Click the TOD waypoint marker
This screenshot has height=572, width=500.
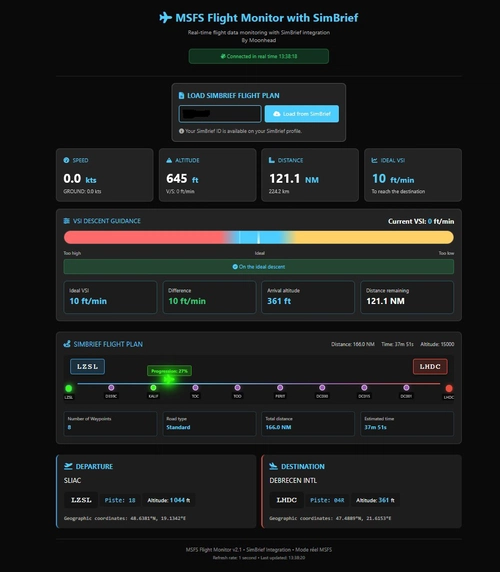click(237, 387)
